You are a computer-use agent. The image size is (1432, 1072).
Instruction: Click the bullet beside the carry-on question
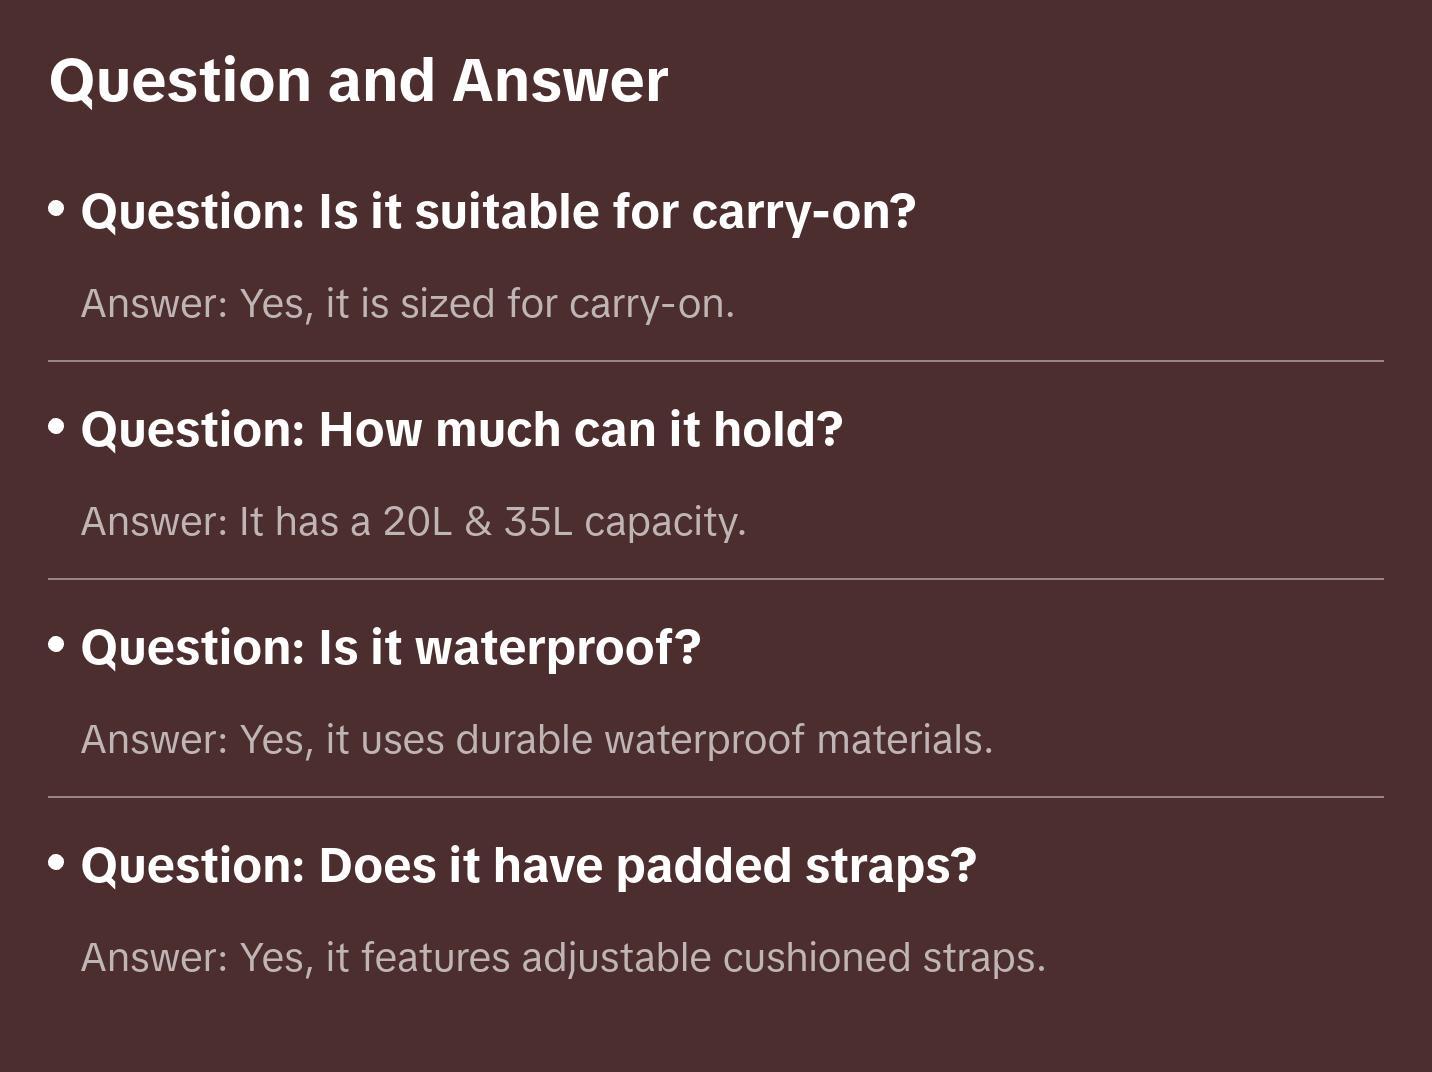(57, 209)
